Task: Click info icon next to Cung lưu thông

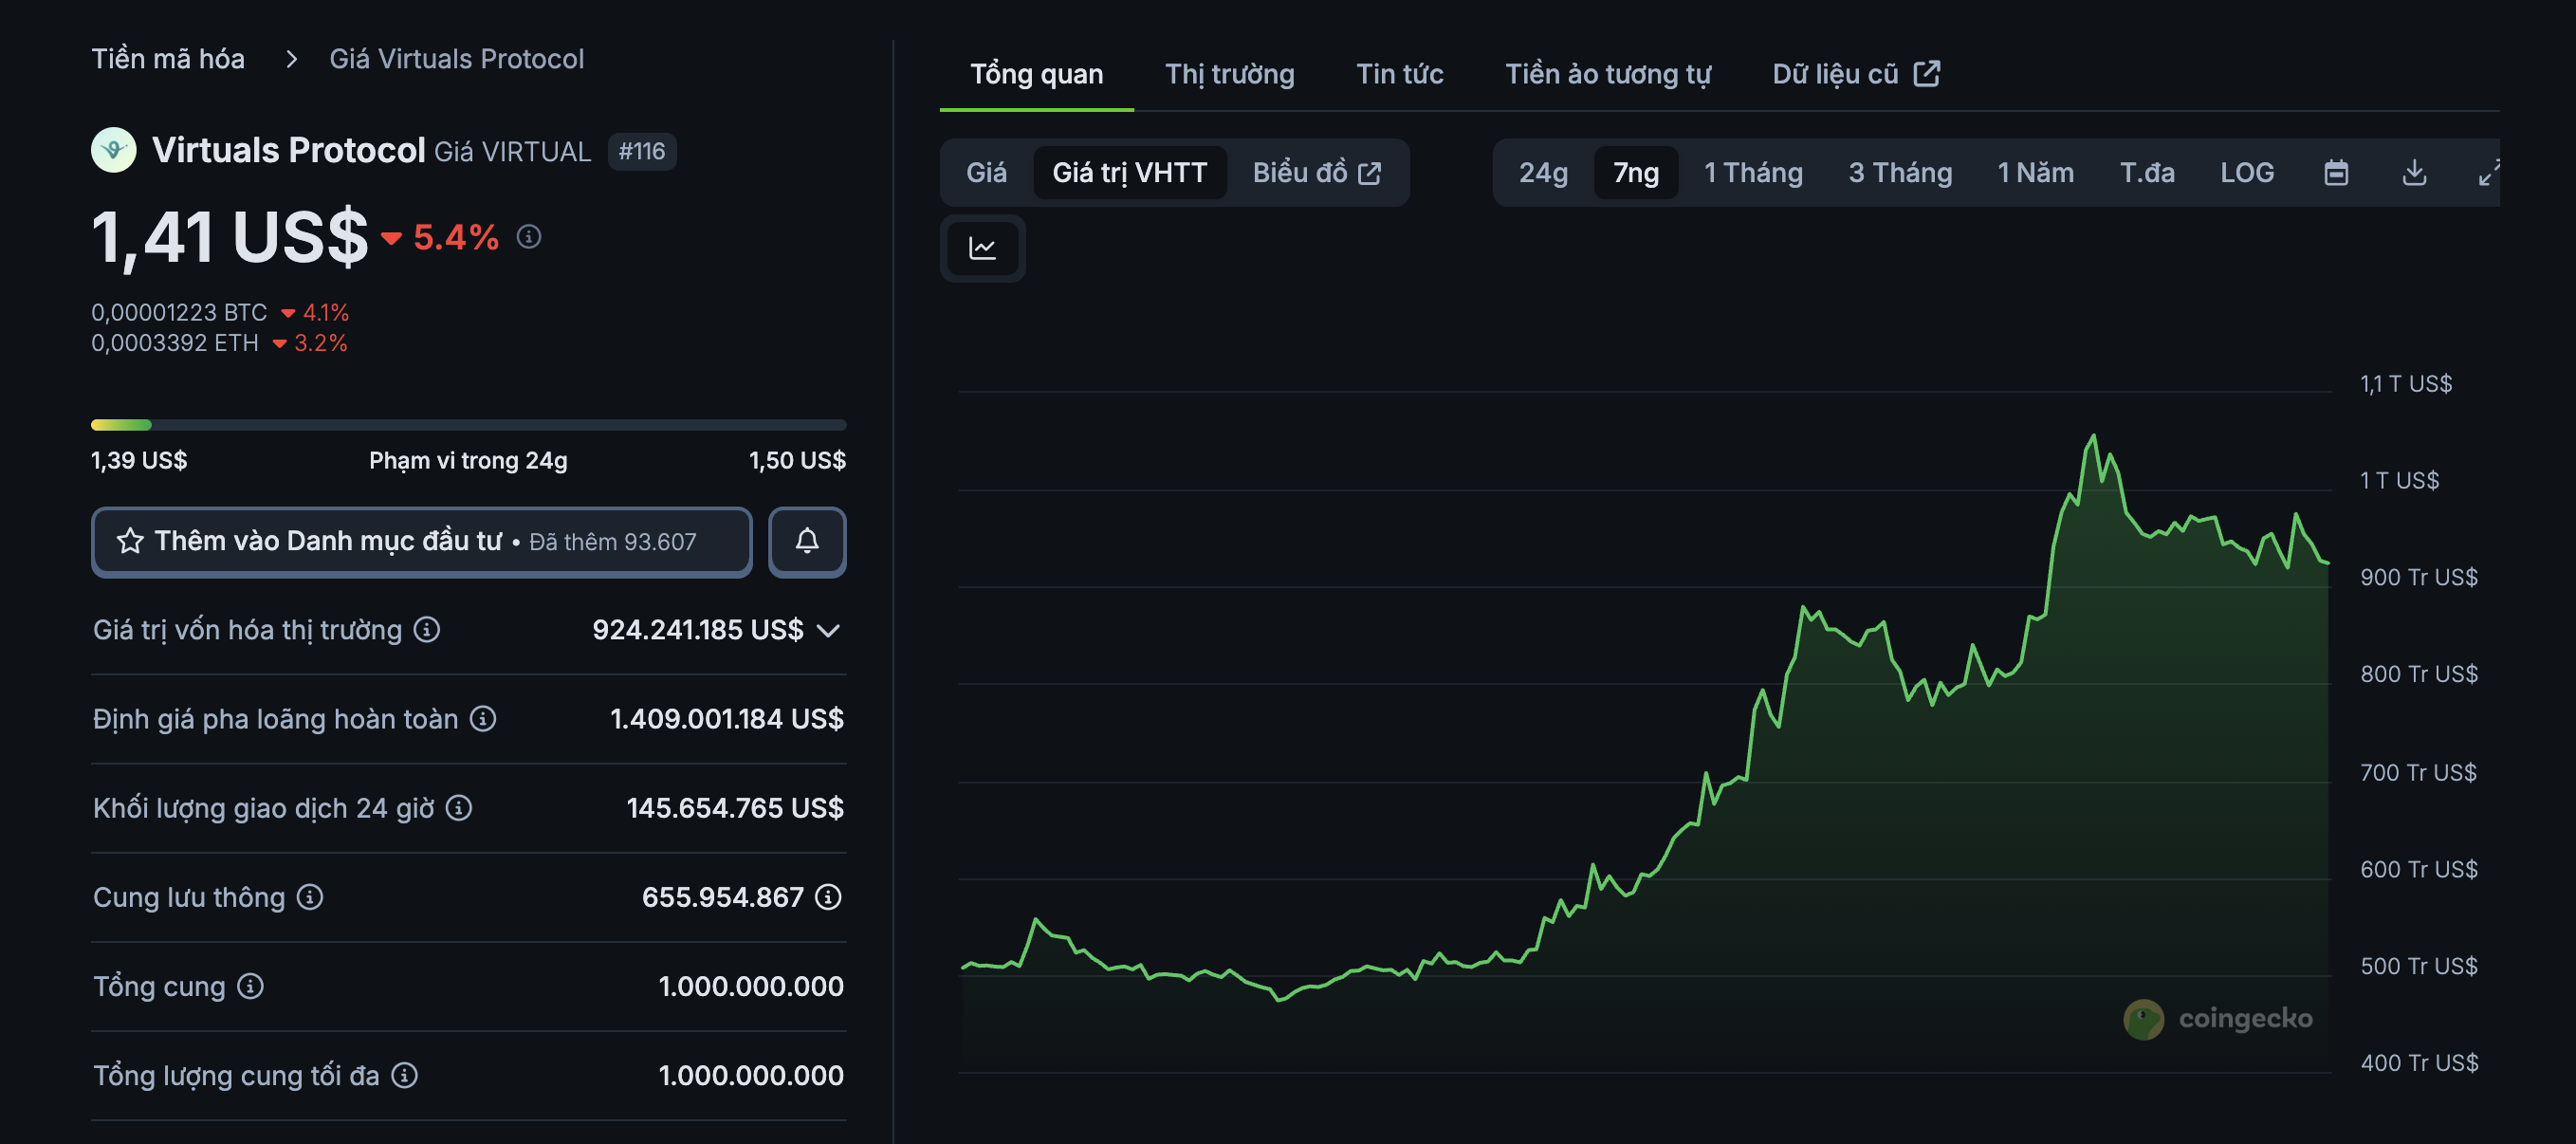Action: tap(310, 897)
